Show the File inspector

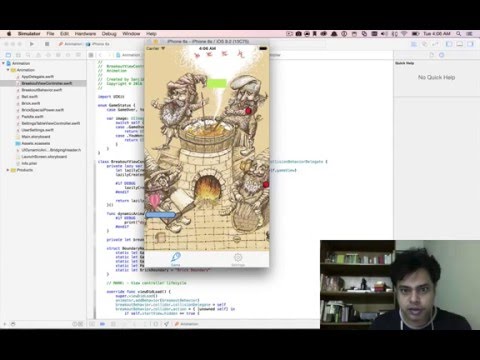(x=432, y=55)
